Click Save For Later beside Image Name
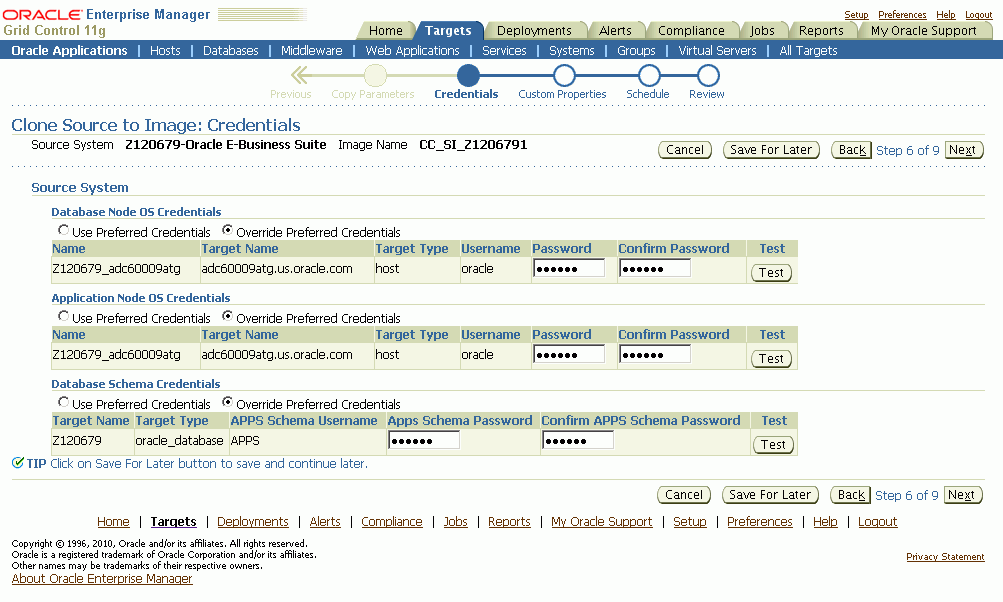The image size is (1003, 602). point(771,150)
